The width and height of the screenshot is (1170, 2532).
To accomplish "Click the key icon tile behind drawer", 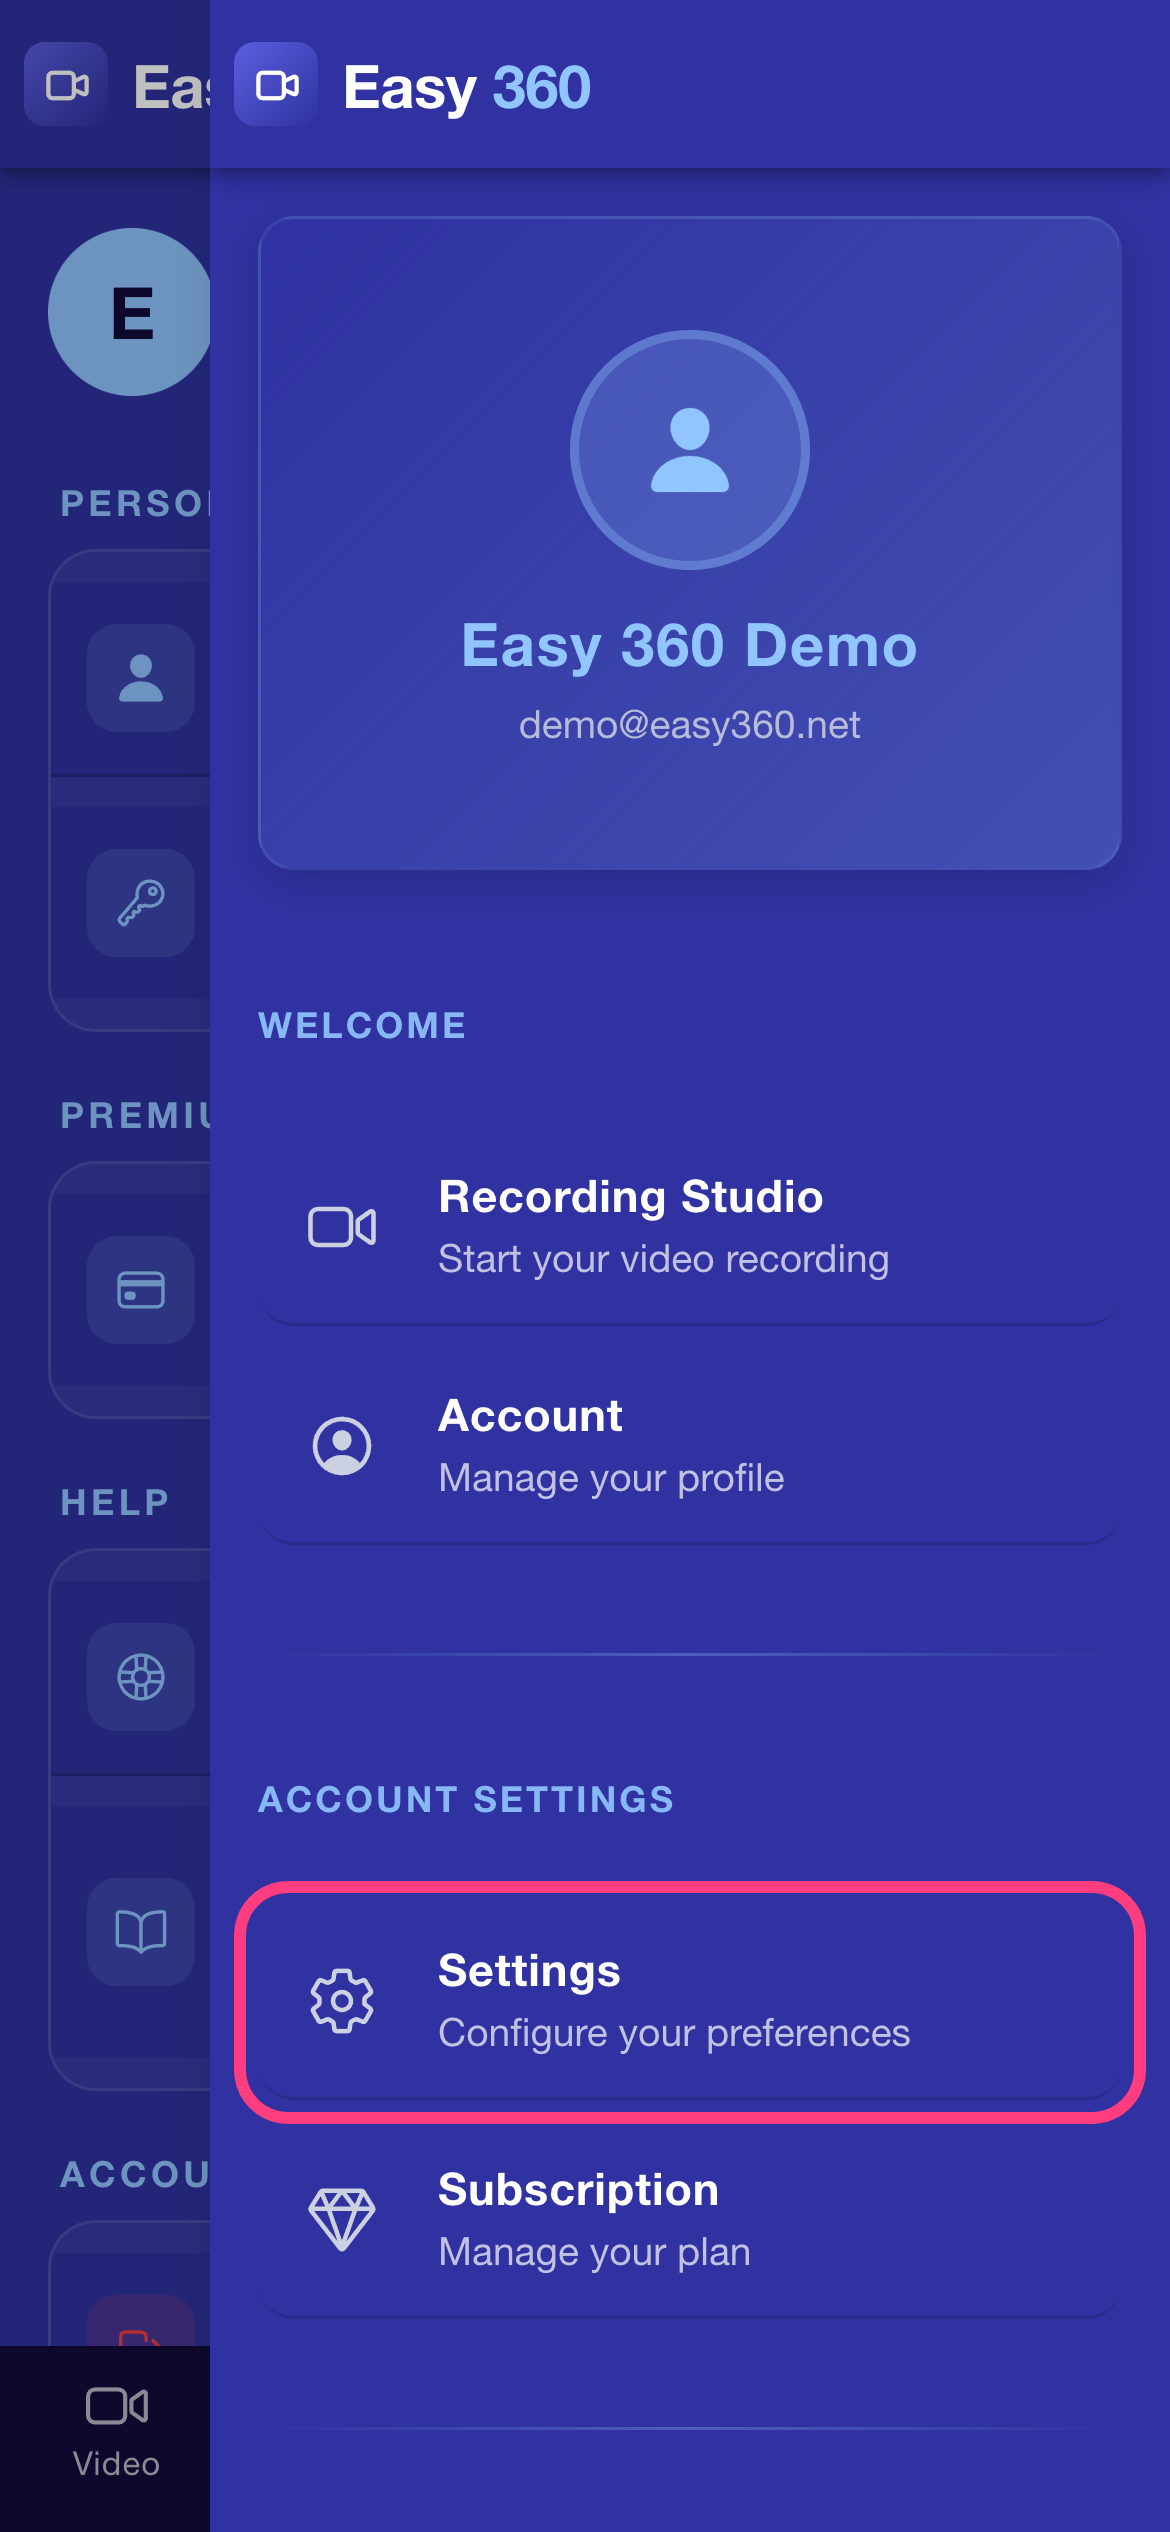I will tap(141, 903).
